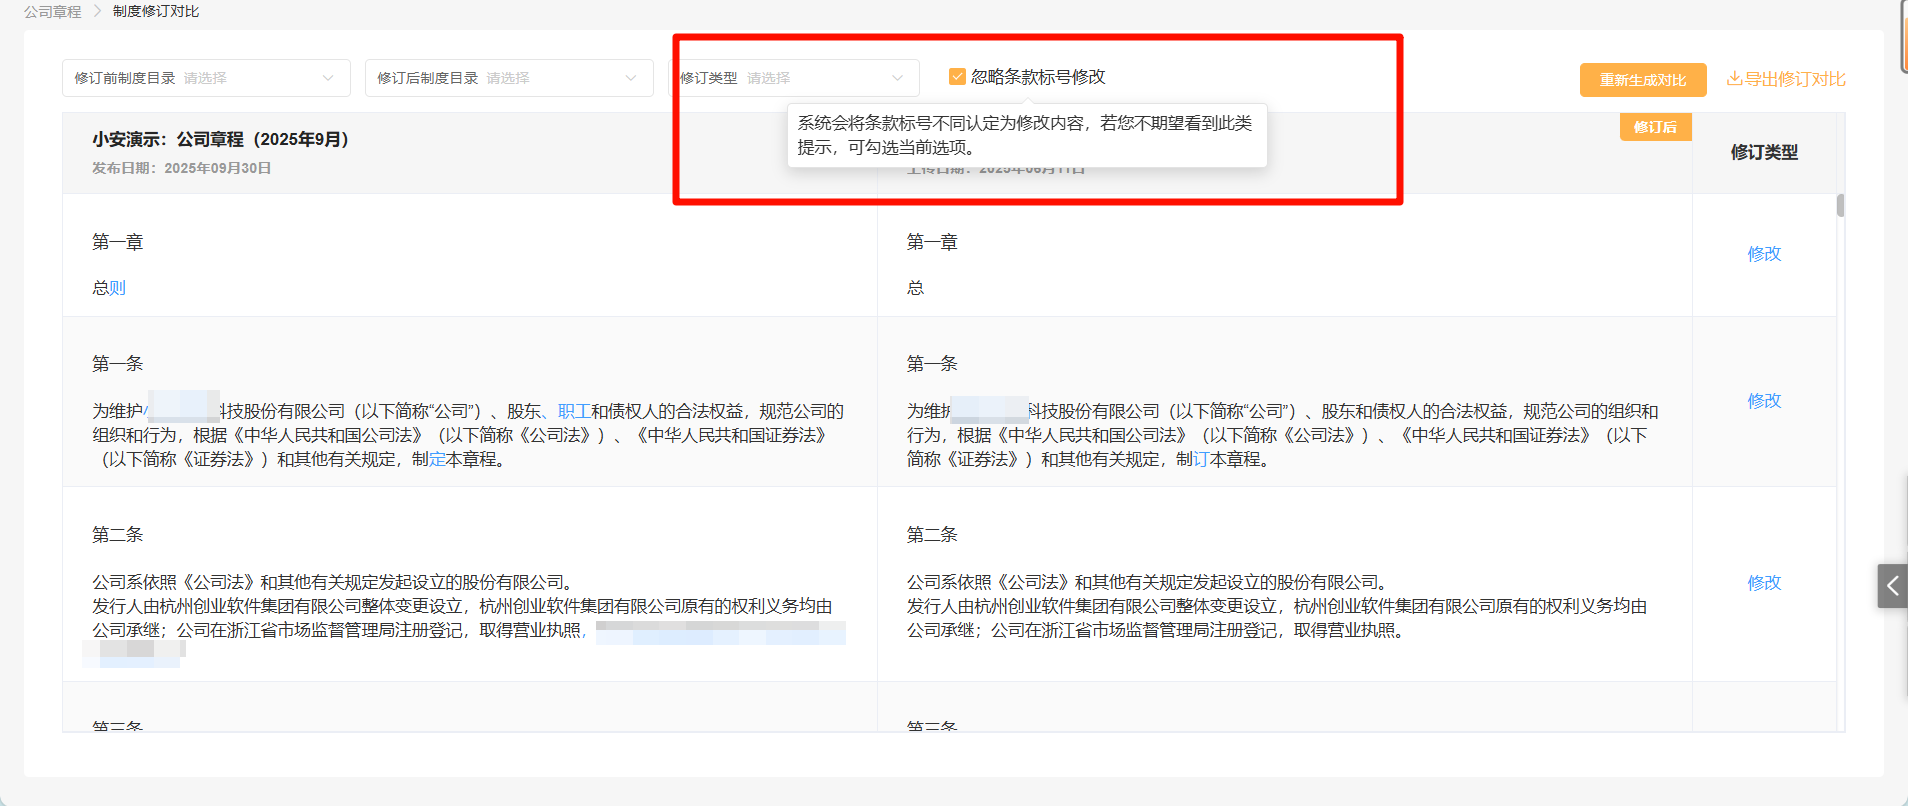Click highlighted character 则 in left 总则
1908x806 pixels.
(x=118, y=289)
